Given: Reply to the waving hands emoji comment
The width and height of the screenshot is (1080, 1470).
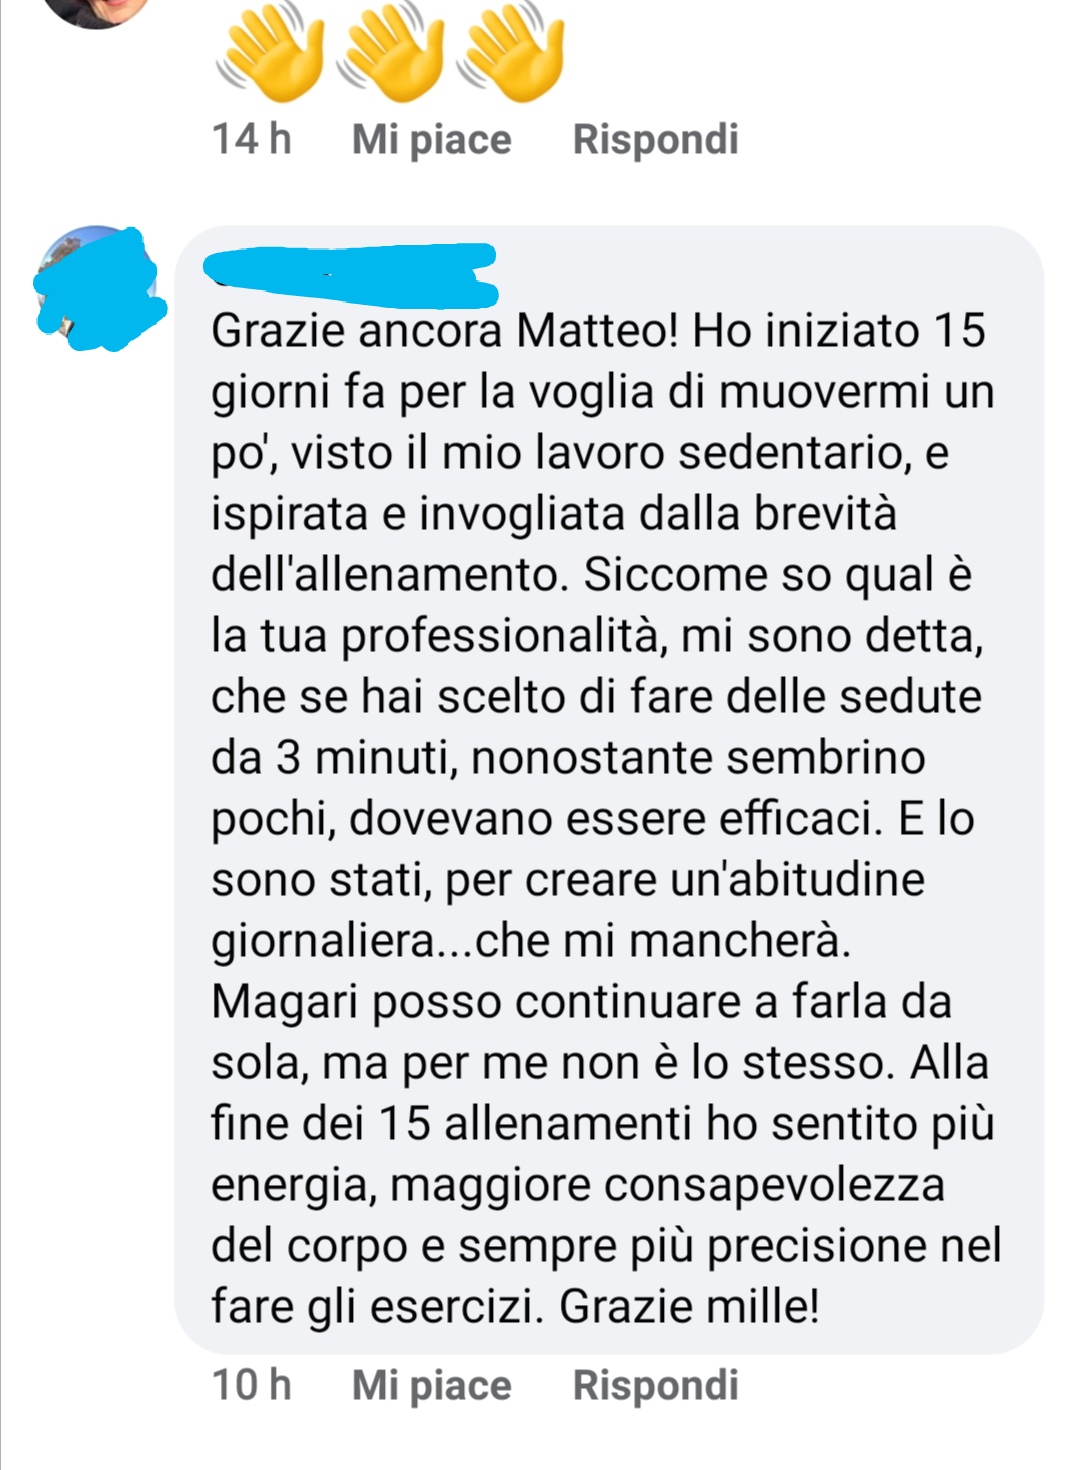Looking at the screenshot, I should click(655, 139).
